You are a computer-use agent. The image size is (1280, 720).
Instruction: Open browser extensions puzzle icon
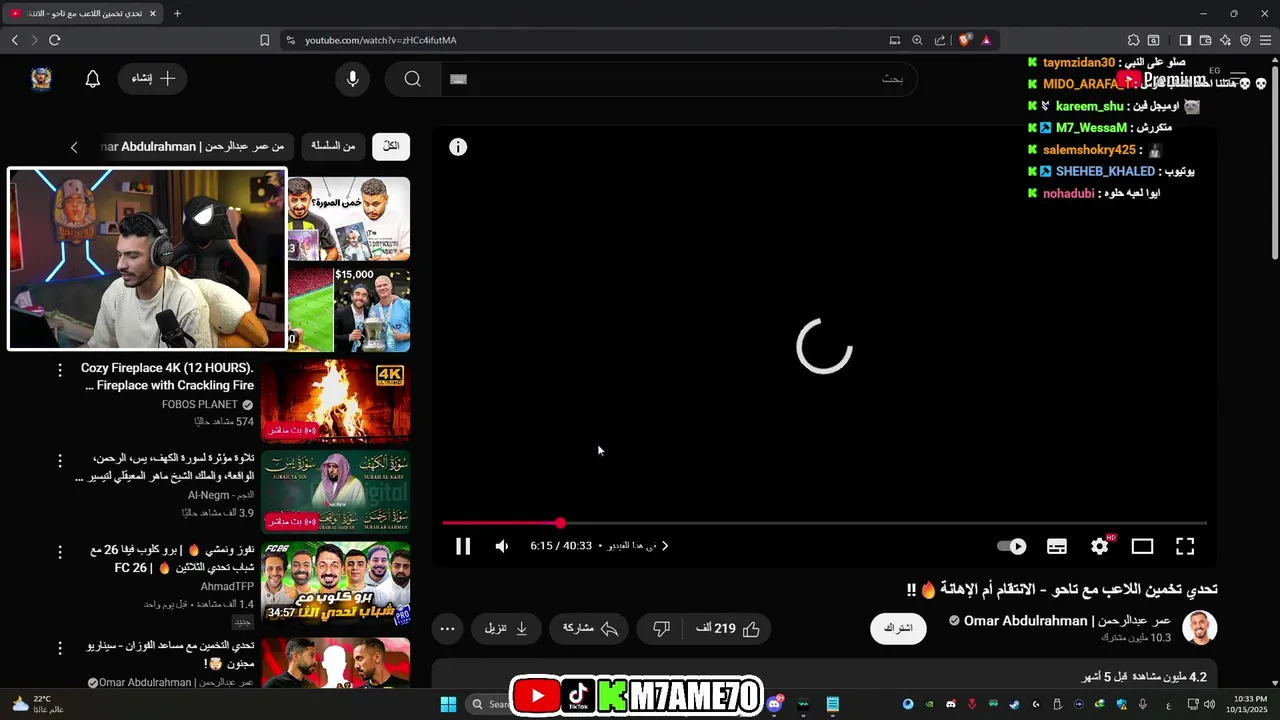1133,40
